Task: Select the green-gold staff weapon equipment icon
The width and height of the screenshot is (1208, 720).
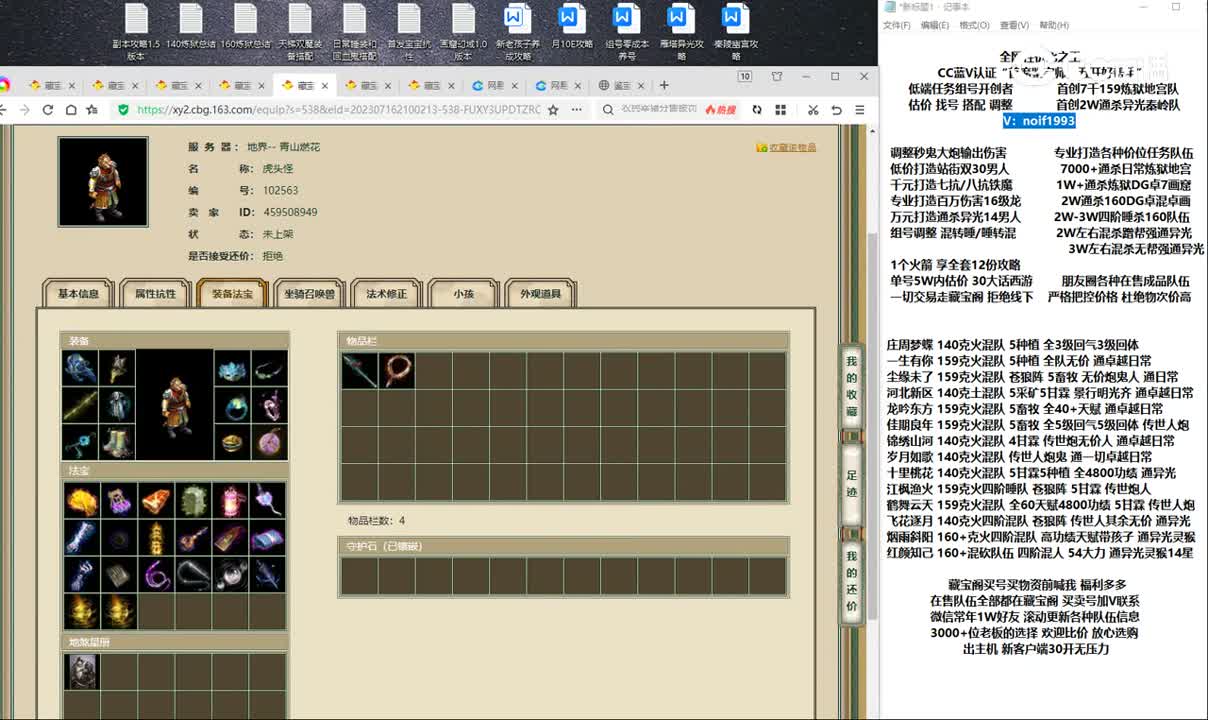Action: click(x=80, y=405)
